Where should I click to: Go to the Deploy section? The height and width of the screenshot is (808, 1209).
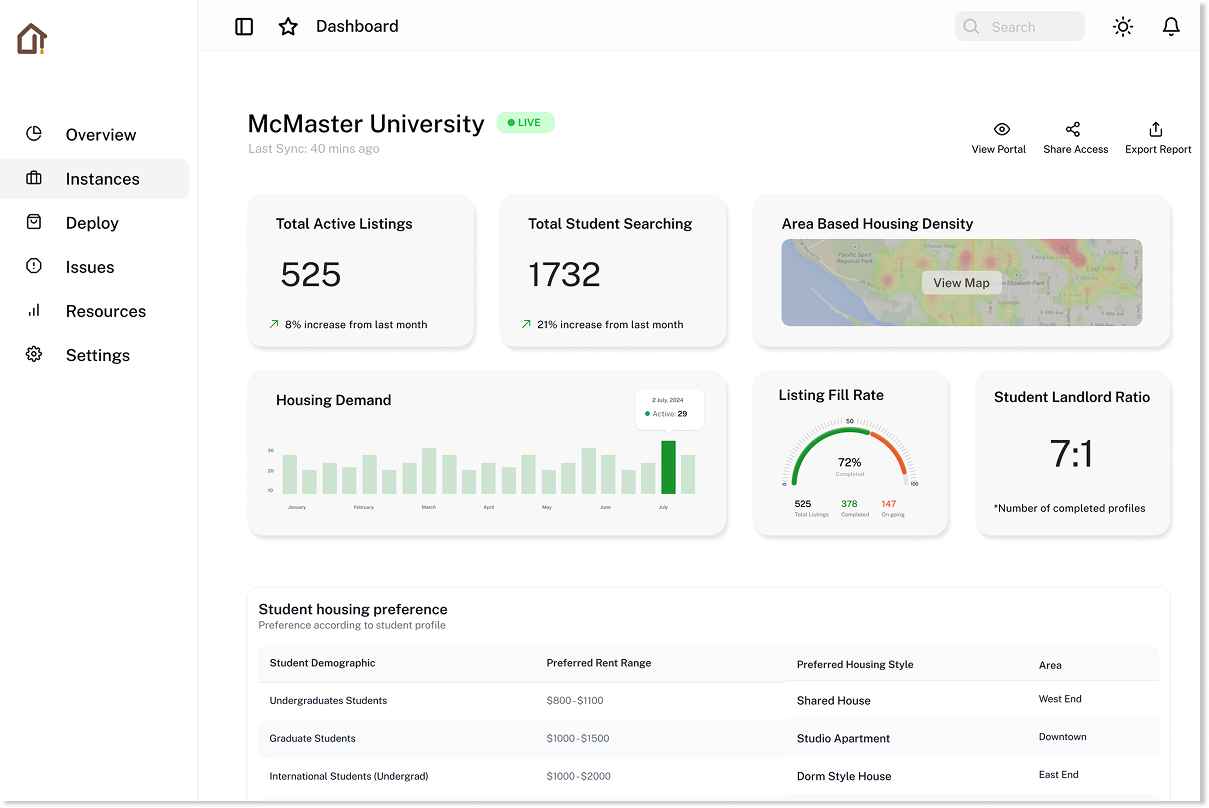point(92,223)
